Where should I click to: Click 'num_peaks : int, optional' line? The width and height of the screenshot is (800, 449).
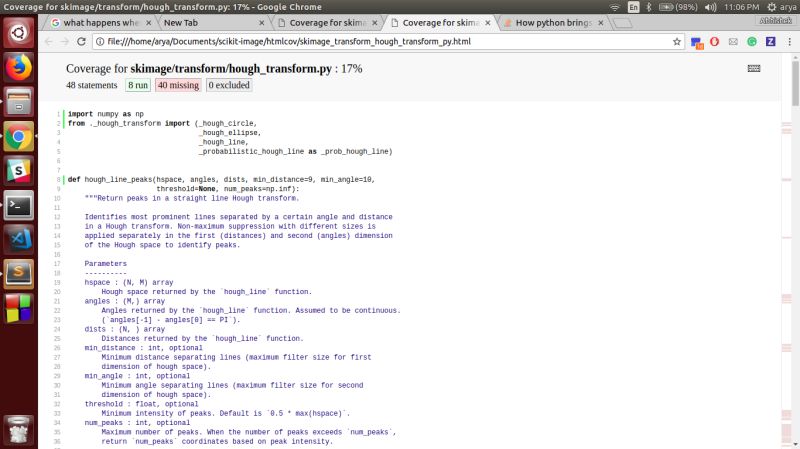pyautogui.click(x=137, y=423)
